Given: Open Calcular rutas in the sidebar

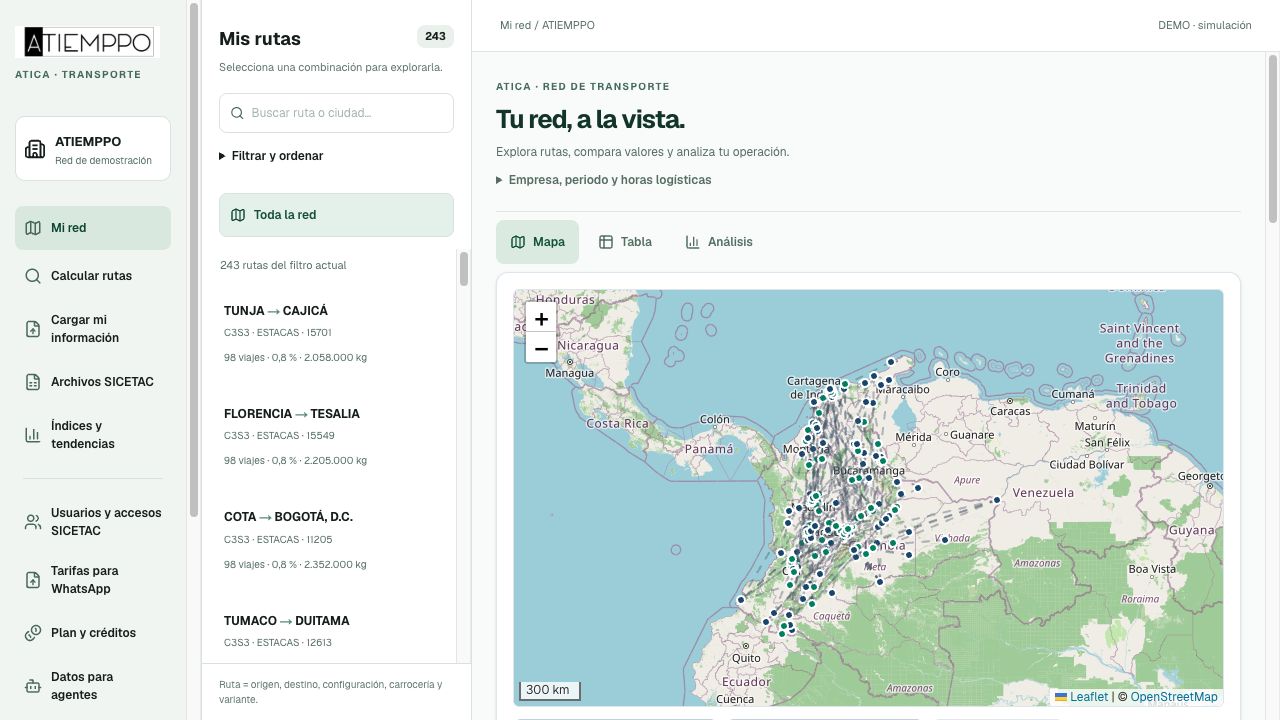Looking at the screenshot, I should click(x=93, y=276).
